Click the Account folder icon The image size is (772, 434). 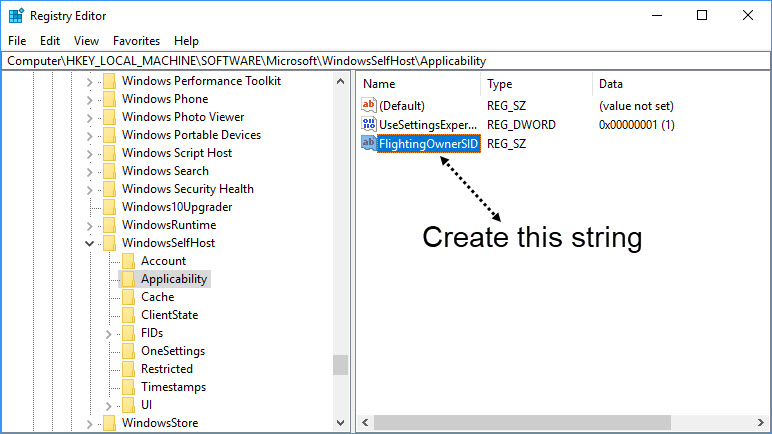tap(129, 261)
